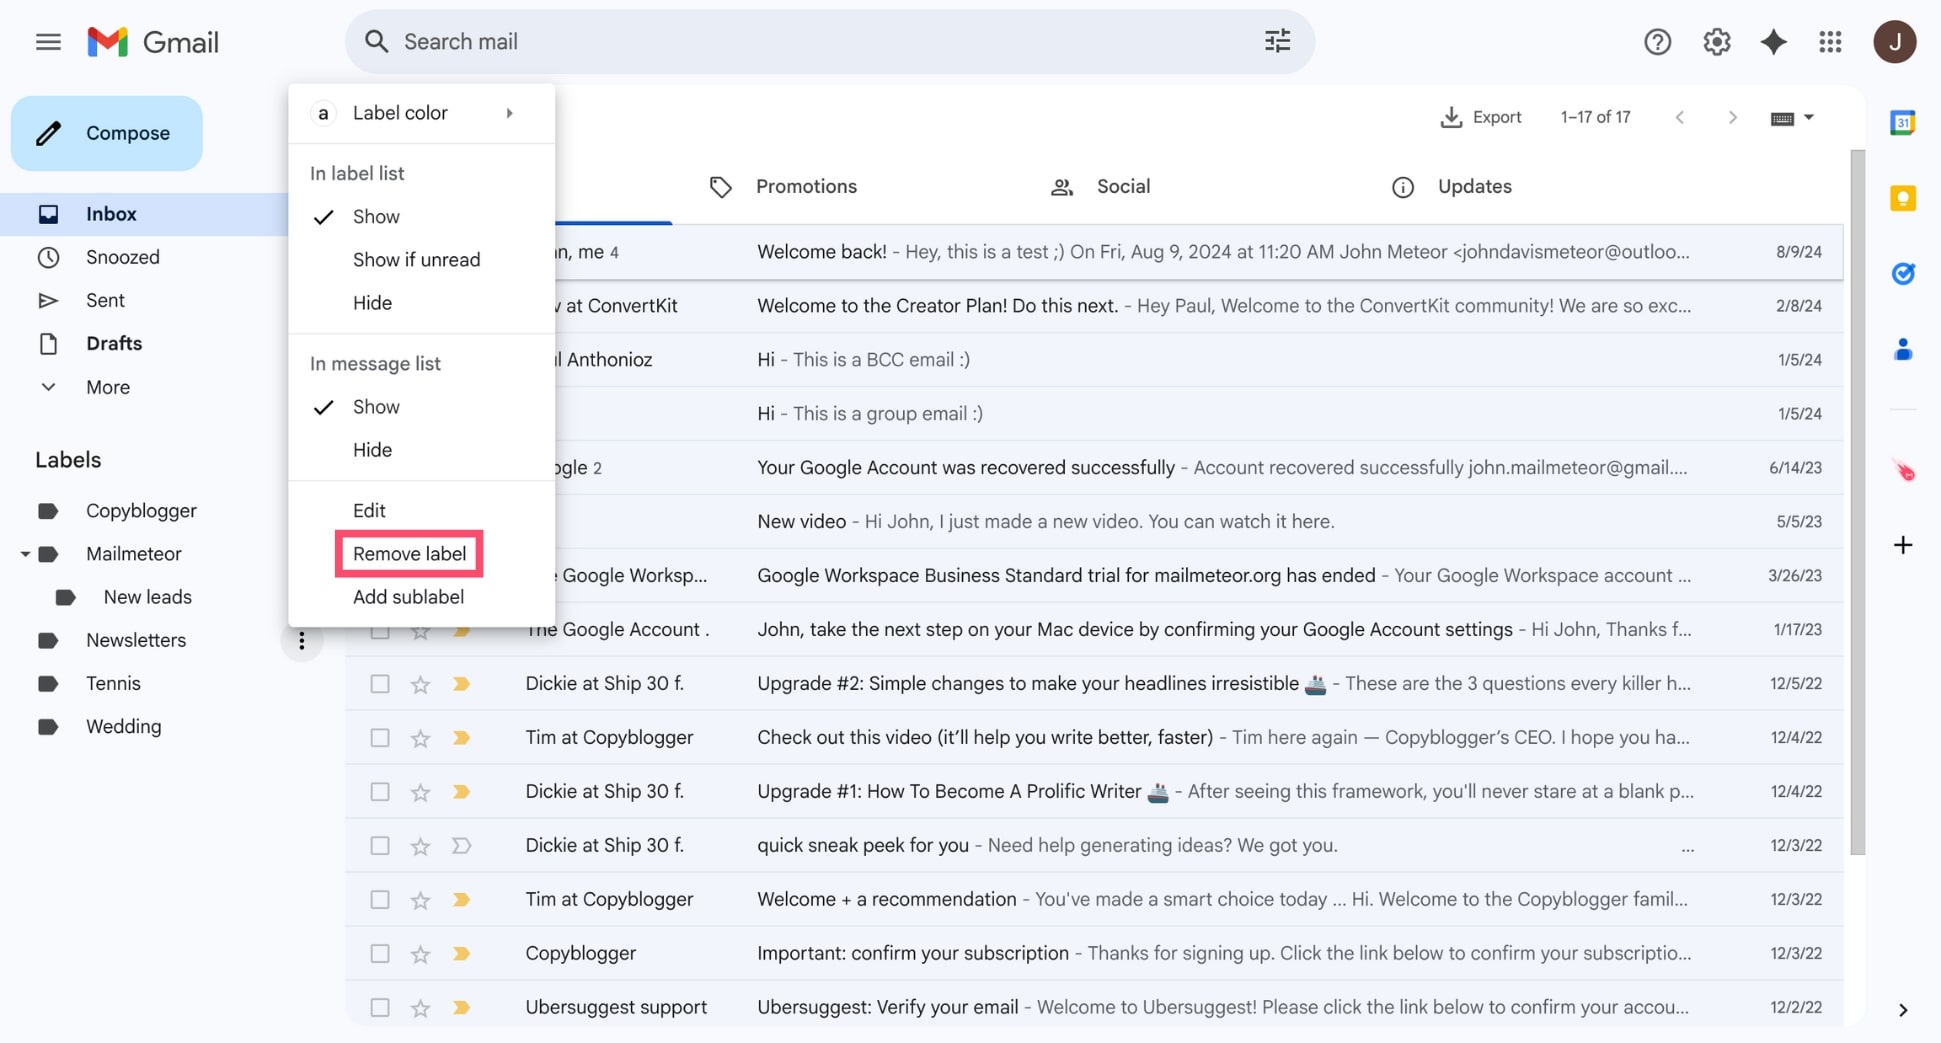Open Google Keep side panel icon

pyautogui.click(x=1902, y=198)
